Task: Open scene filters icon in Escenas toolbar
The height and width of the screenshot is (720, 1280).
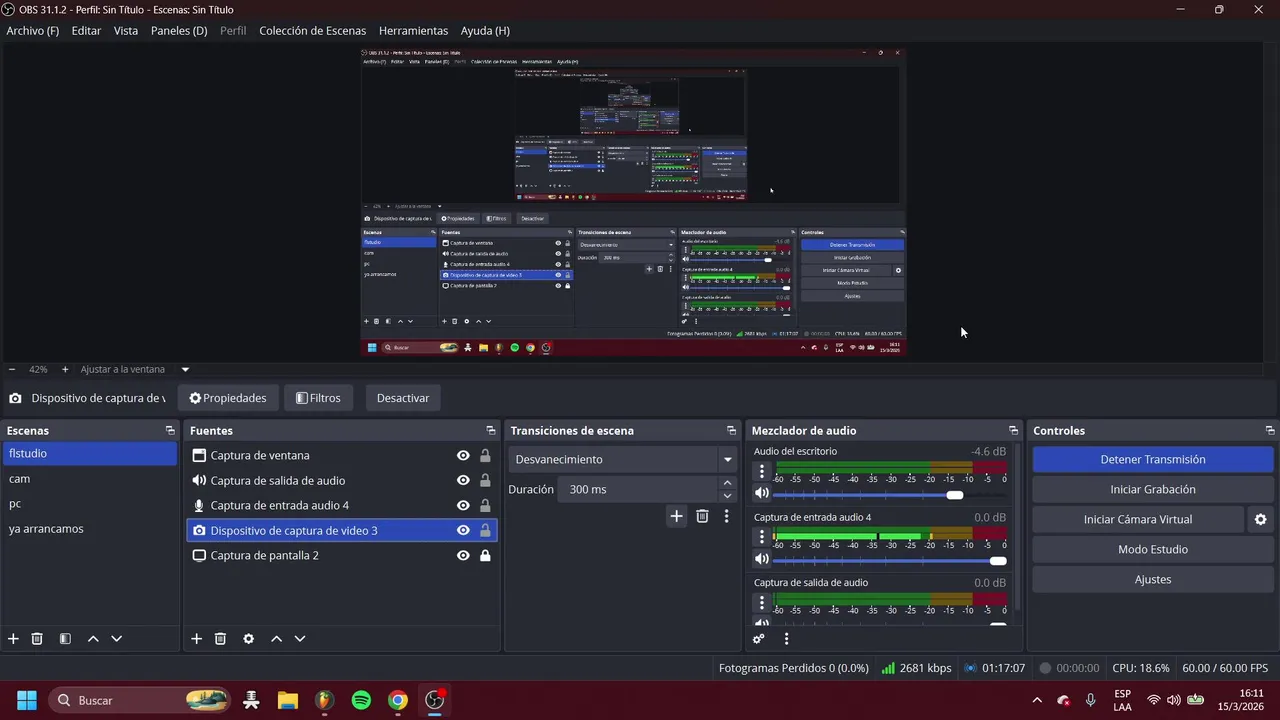Action: 65,638
